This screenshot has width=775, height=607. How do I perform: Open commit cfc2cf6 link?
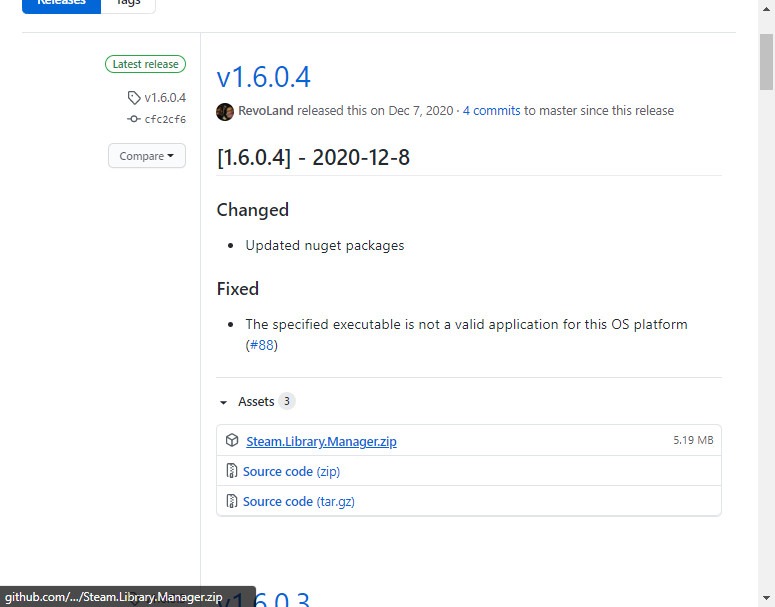click(x=165, y=119)
